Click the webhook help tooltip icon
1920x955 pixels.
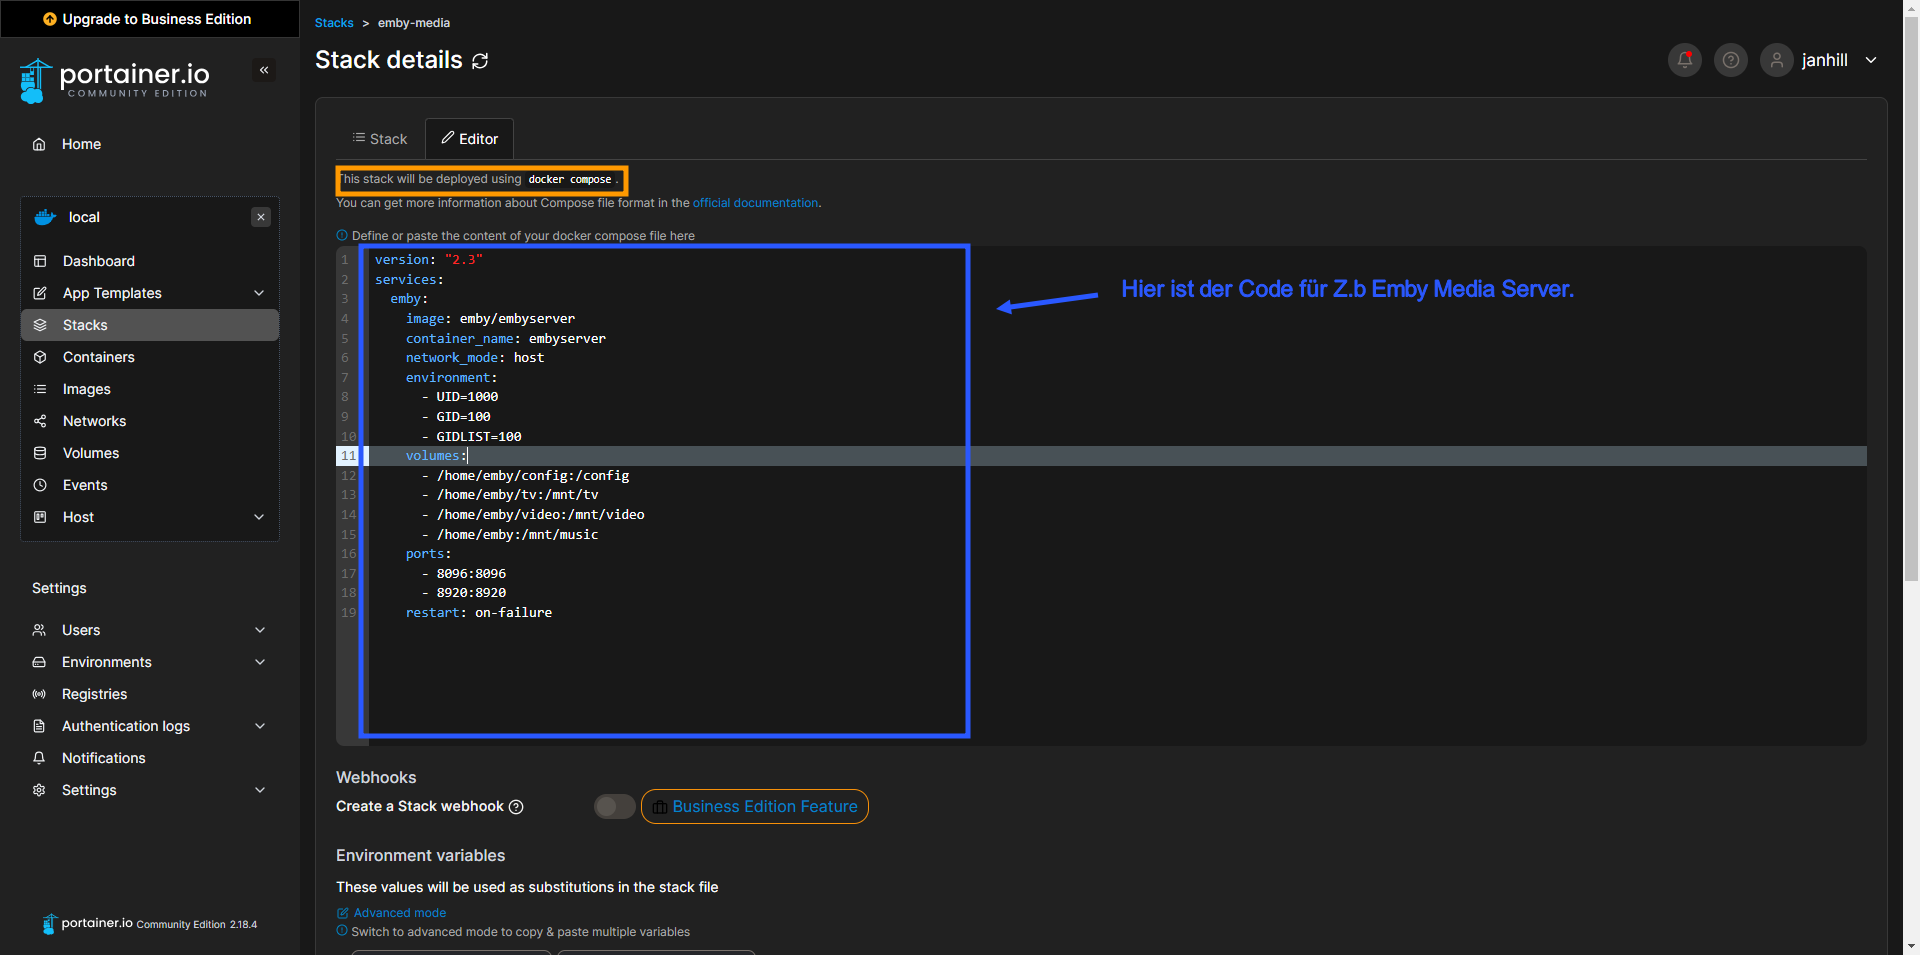pyautogui.click(x=516, y=807)
